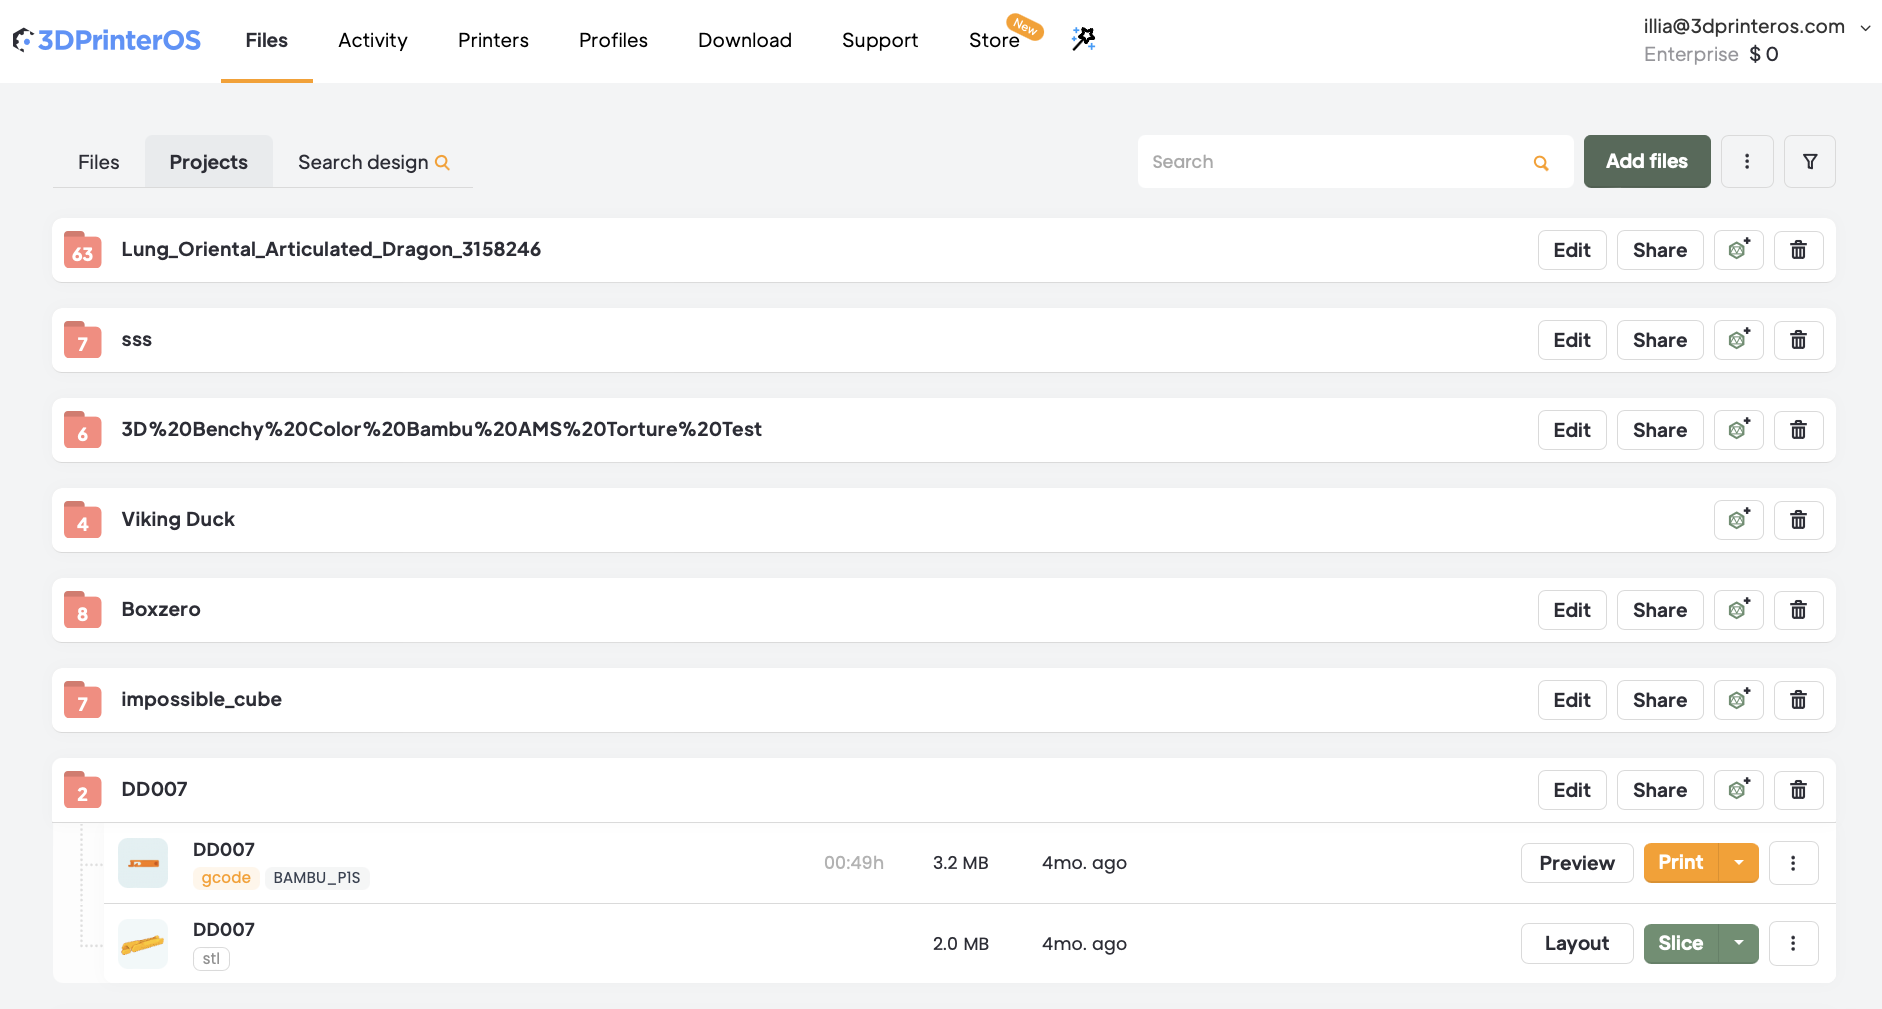Expand the account dropdown next to illia@3dprinteros.com
Image resolution: width=1882 pixels, height=1009 pixels.
[x=1864, y=27]
